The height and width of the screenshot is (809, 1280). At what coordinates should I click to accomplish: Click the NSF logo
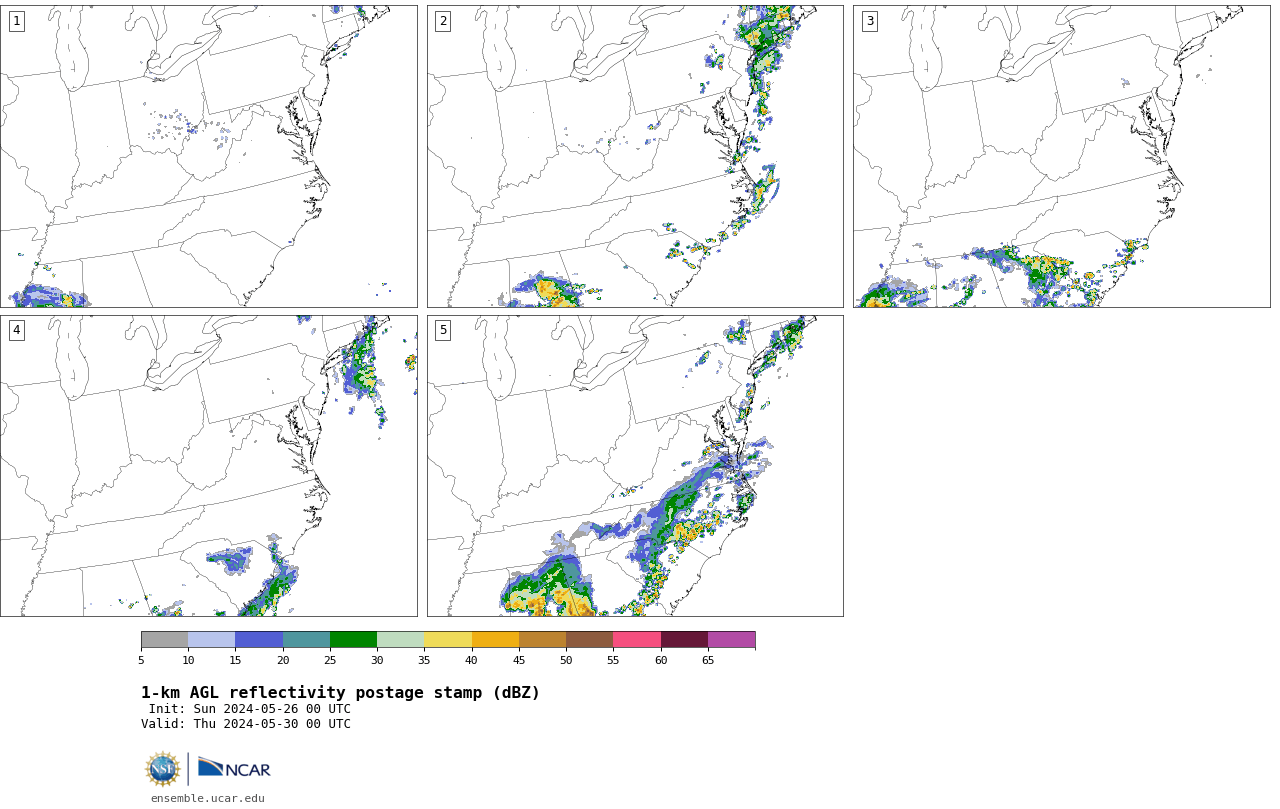point(163,769)
